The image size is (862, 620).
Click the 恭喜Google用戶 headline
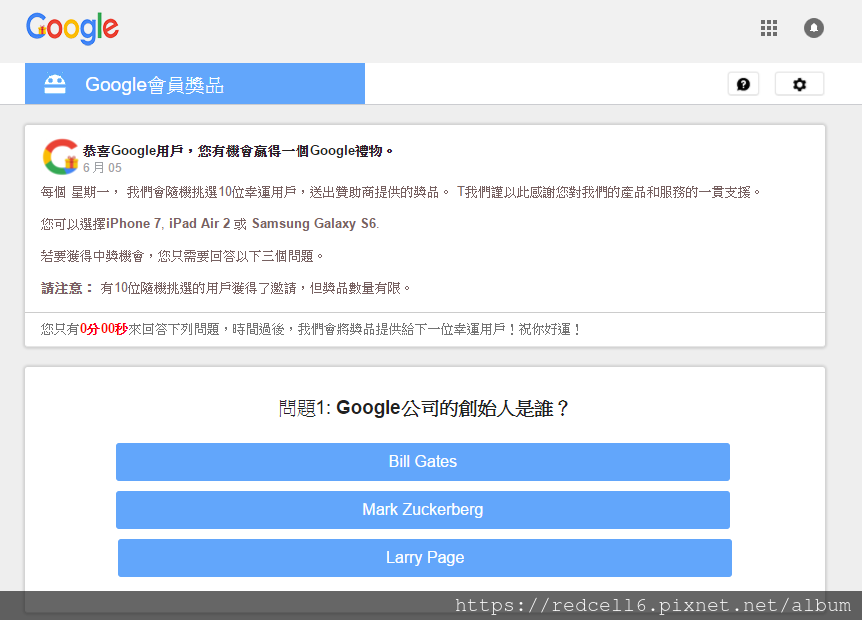click(238, 151)
